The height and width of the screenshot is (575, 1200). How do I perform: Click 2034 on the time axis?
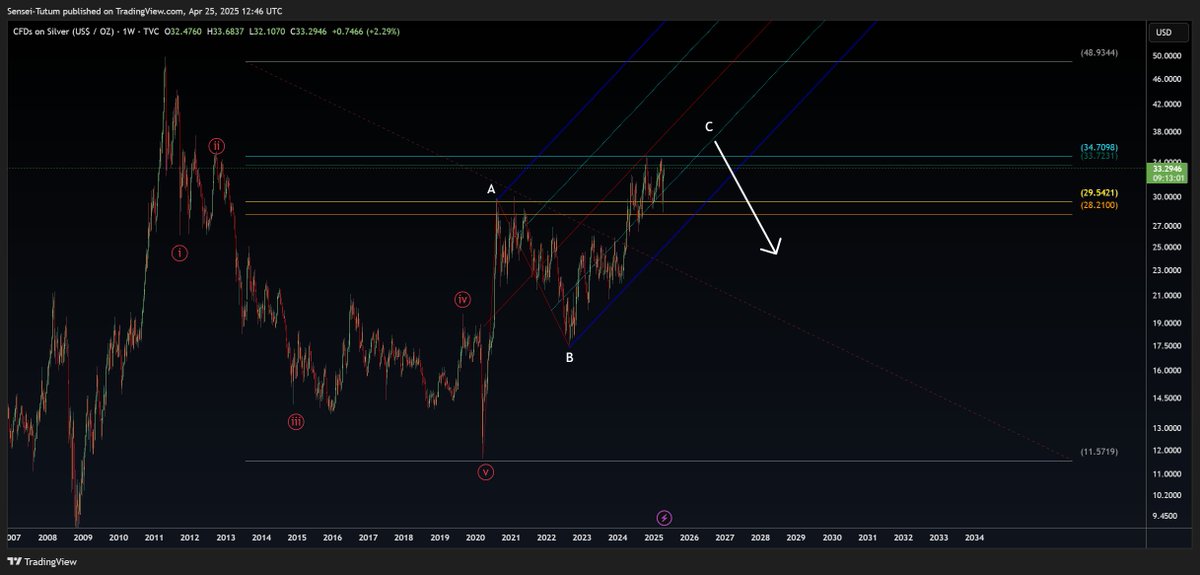[974, 538]
